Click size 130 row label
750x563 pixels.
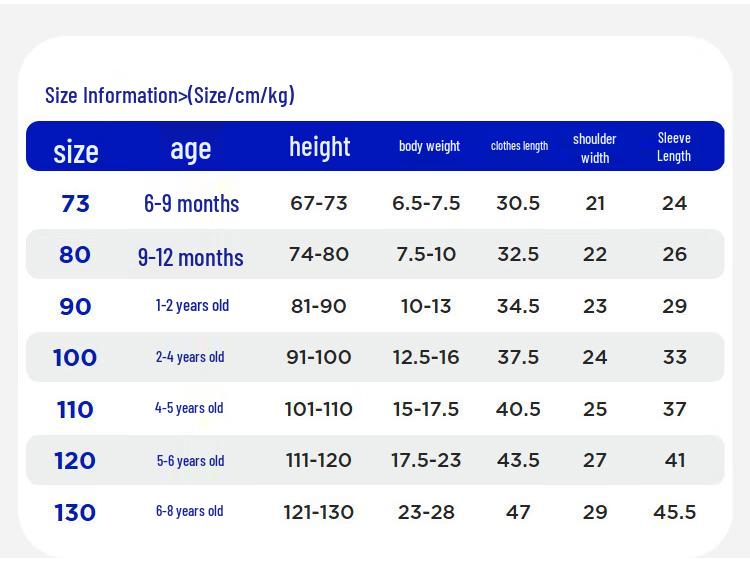[75, 513]
